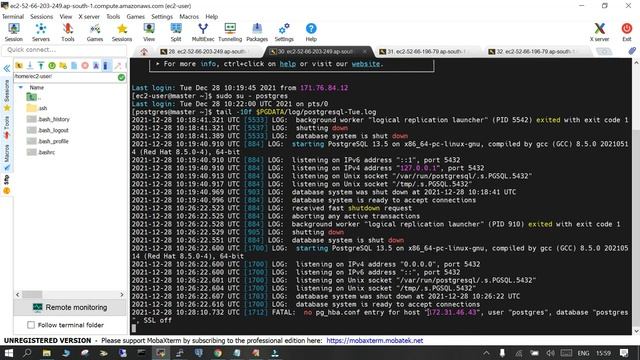Open the Windows Start button
Screen dimensions: 640x360
click(8, 353)
